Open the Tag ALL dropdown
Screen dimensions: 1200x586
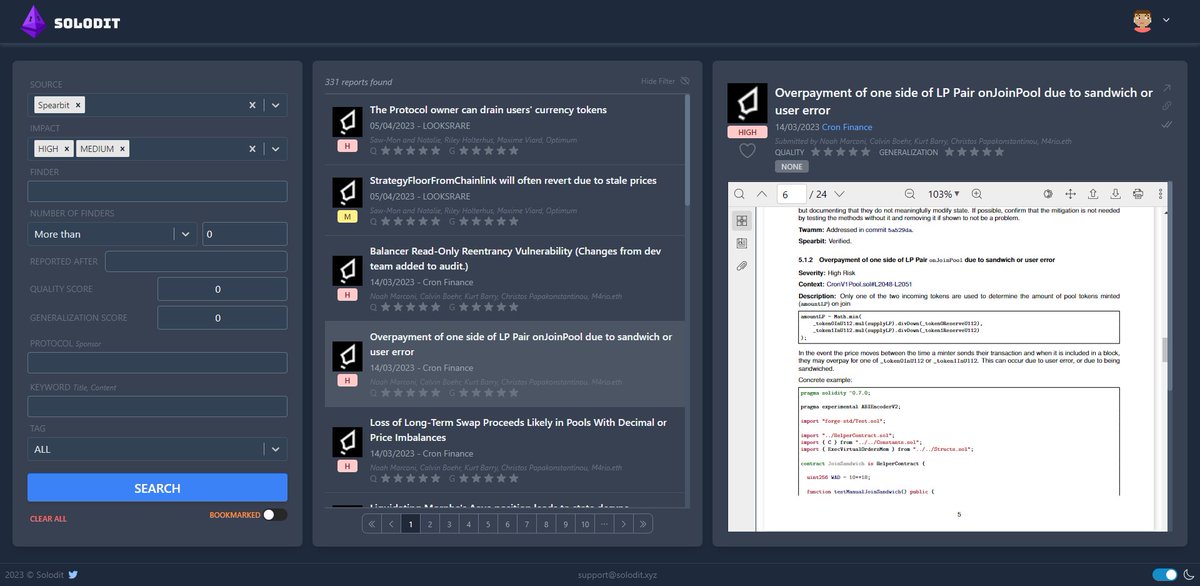pos(157,449)
